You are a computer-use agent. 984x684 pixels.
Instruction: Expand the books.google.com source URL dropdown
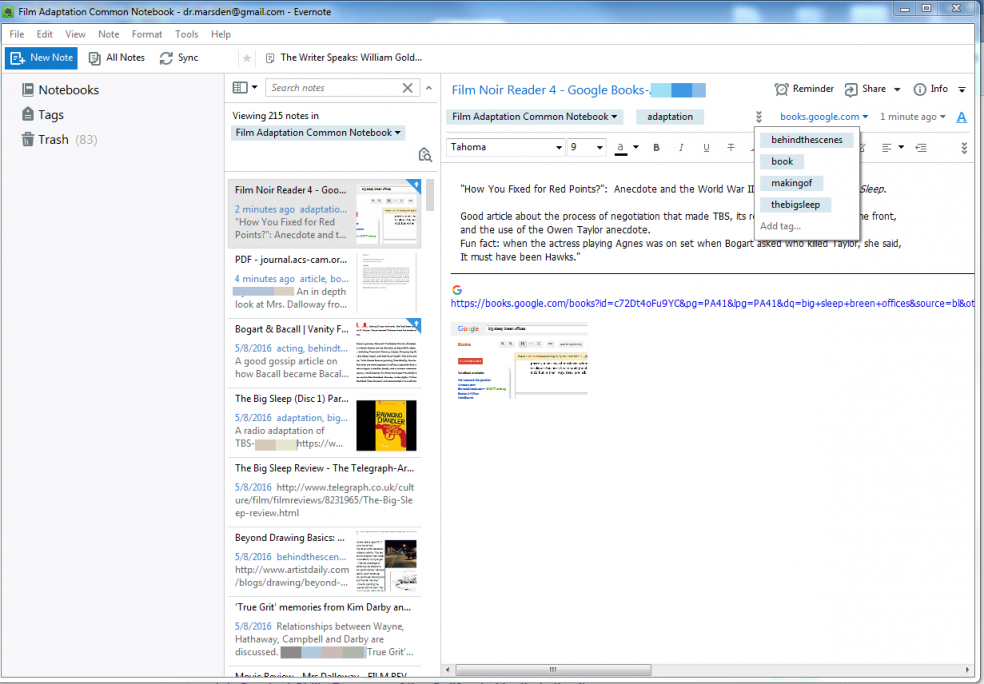(x=824, y=117)
